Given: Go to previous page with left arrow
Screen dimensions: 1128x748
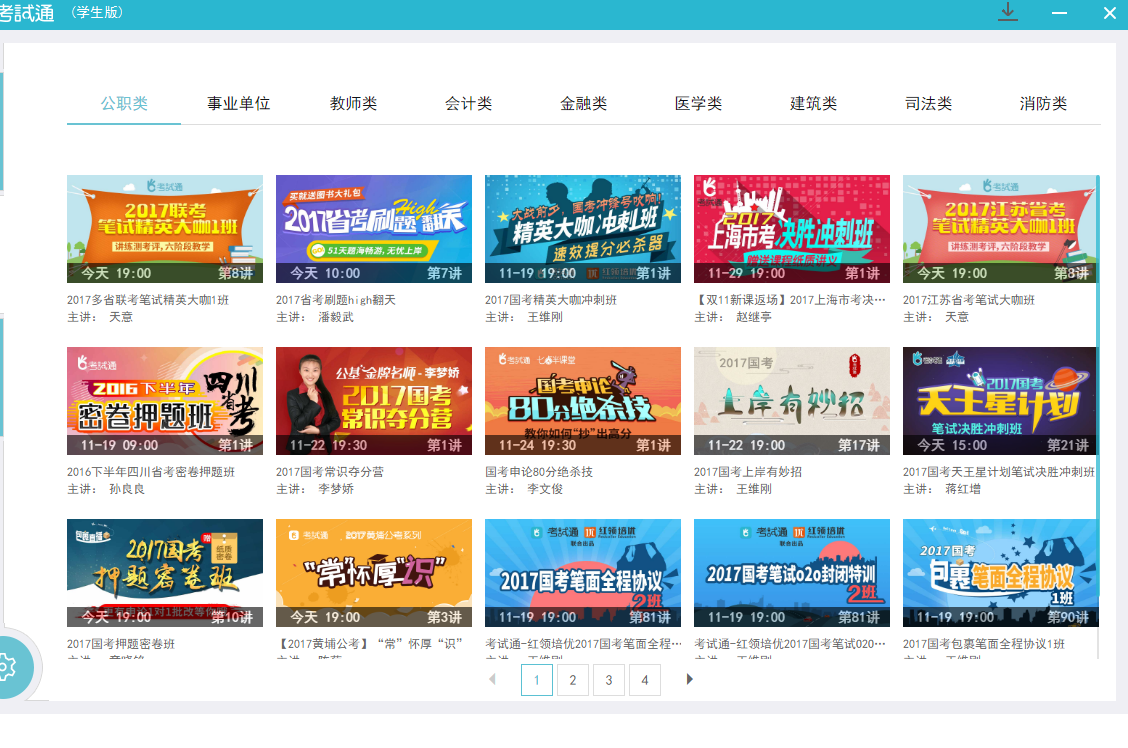Looking at the screenshot, I should 492,680.
